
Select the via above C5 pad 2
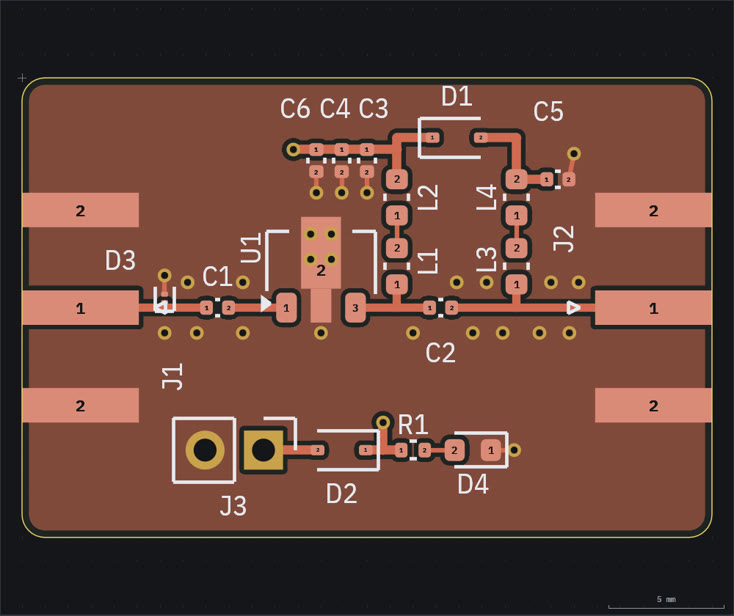click(x=574, y=154)
